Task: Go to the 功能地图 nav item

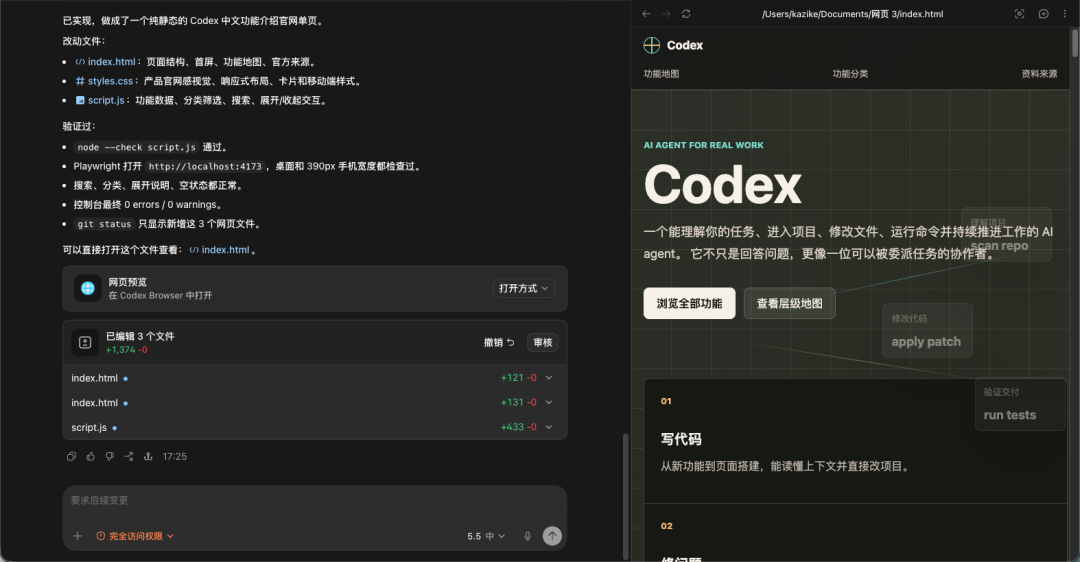Action: click(x=661, y=74)
